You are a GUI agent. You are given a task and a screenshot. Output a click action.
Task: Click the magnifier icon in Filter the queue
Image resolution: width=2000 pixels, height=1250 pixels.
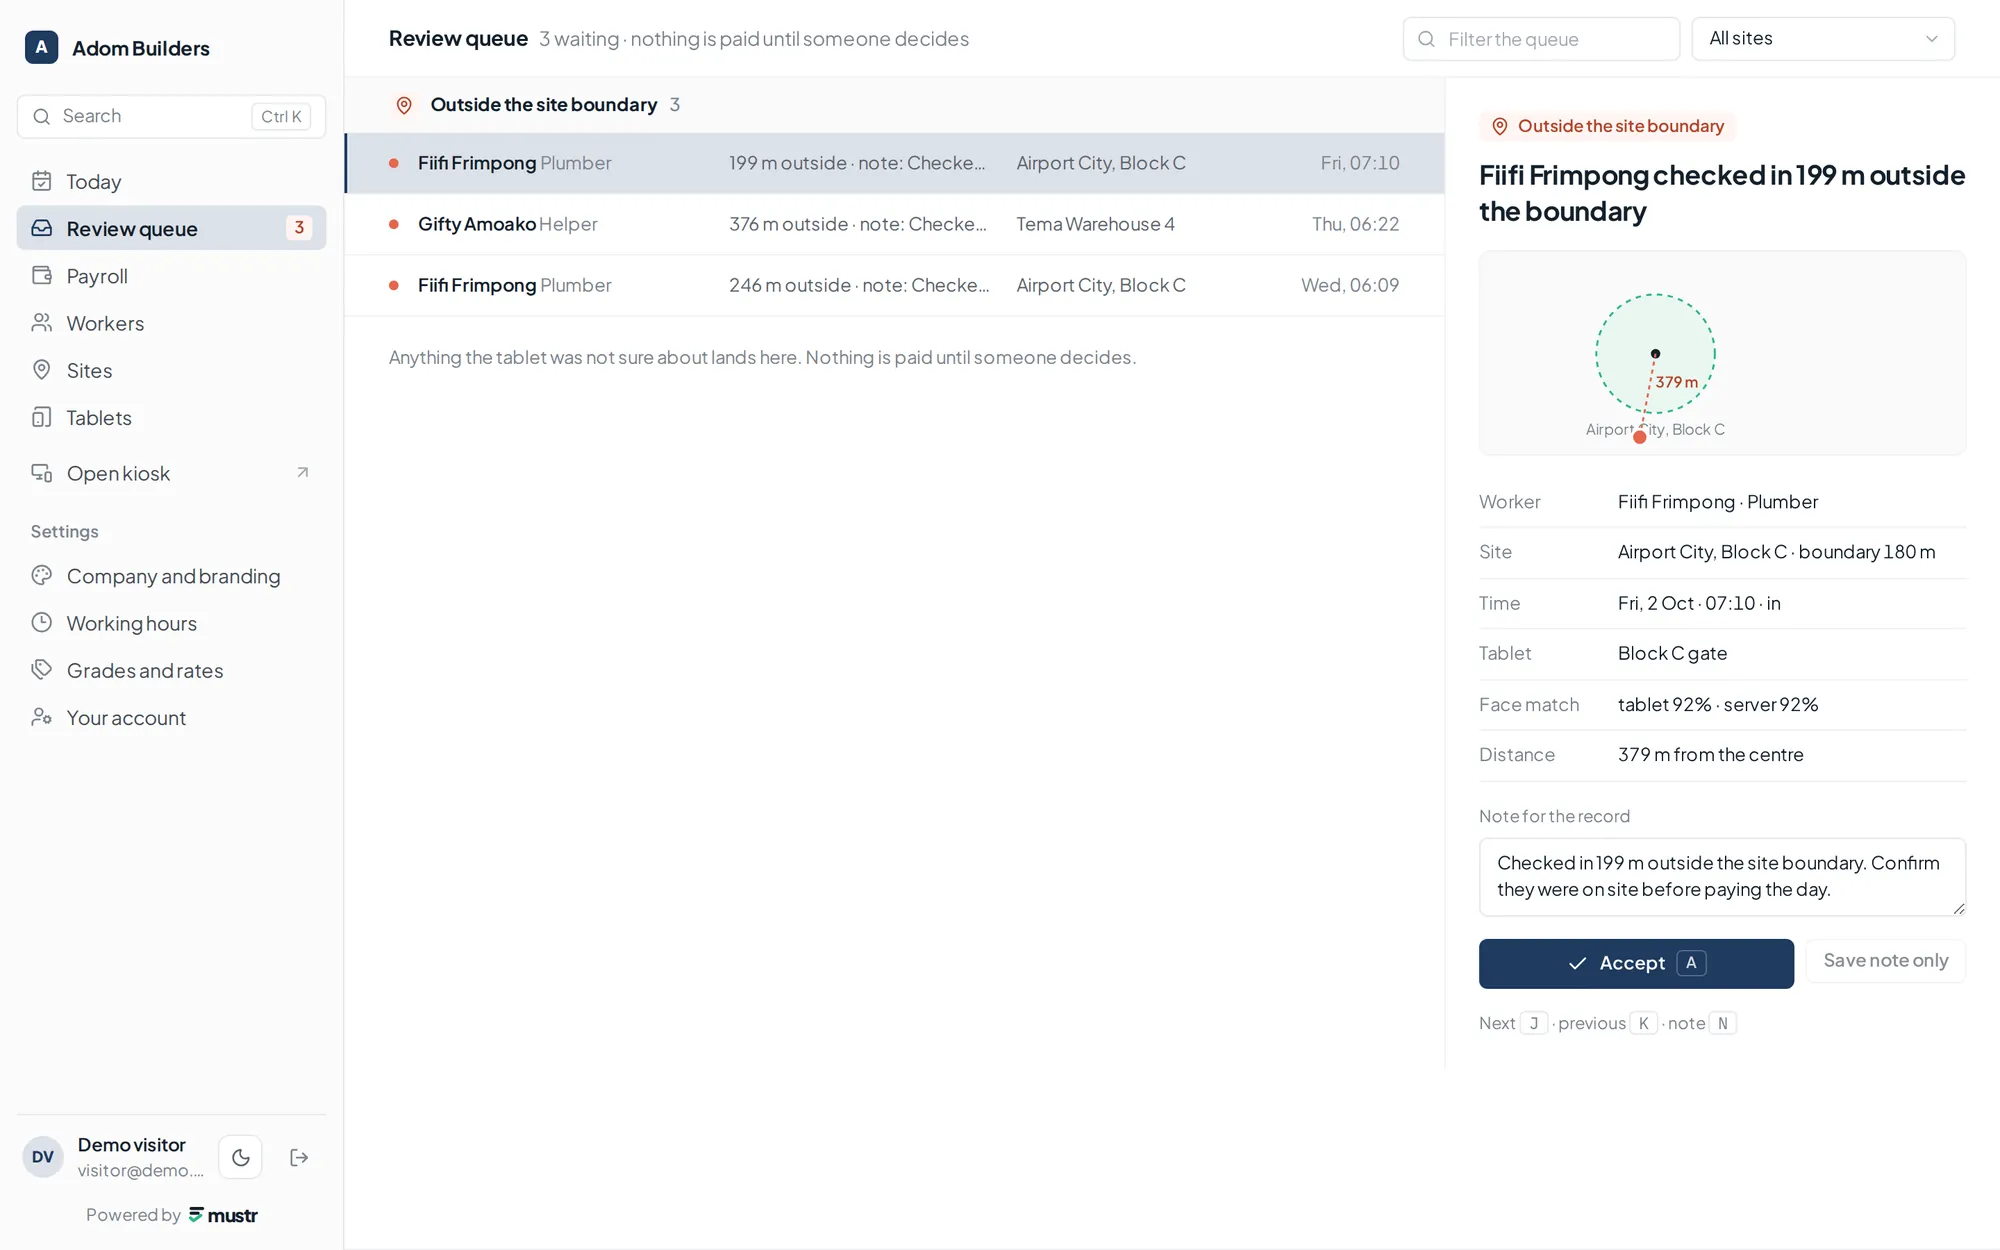(1427, 39)
